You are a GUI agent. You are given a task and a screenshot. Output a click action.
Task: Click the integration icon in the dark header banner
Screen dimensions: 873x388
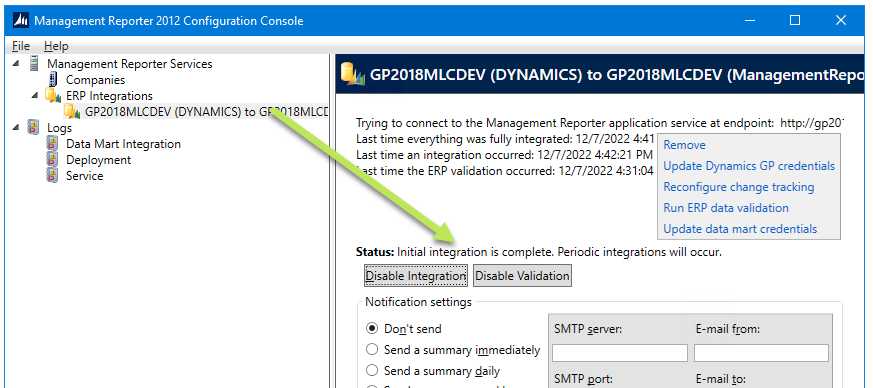(x=353, y=75)
